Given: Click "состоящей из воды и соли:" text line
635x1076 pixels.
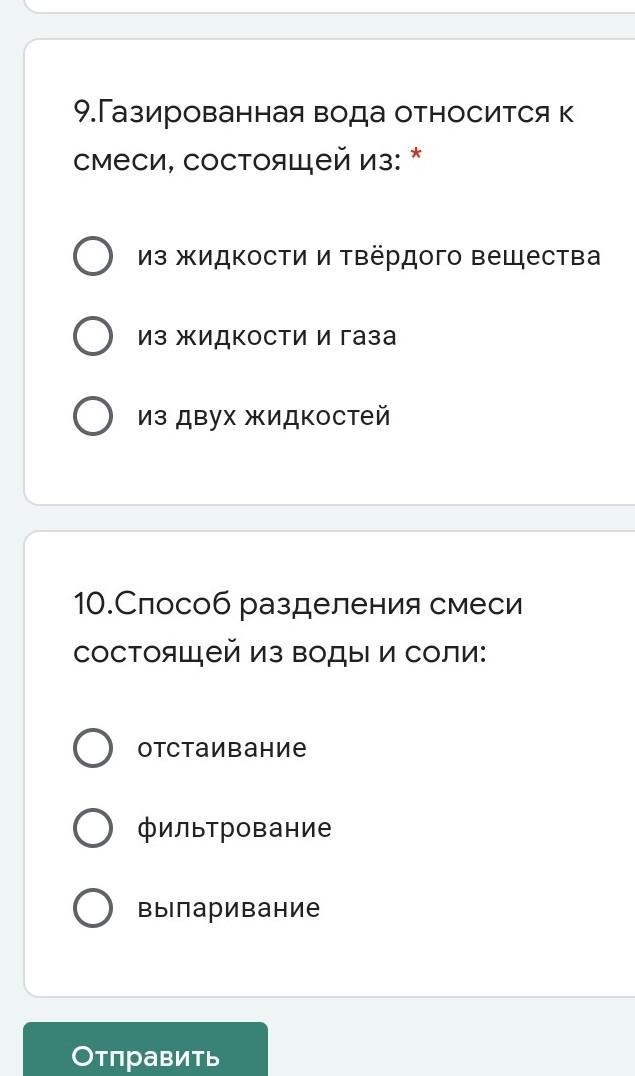Looking at the screenshot, I should pyautogui.click(x=280, y=652).
